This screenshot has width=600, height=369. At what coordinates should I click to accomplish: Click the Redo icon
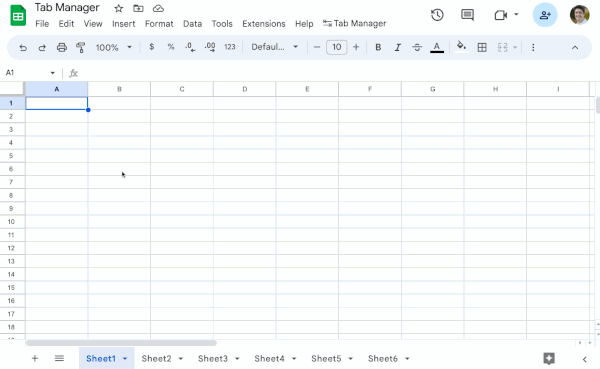coord(42,47)
